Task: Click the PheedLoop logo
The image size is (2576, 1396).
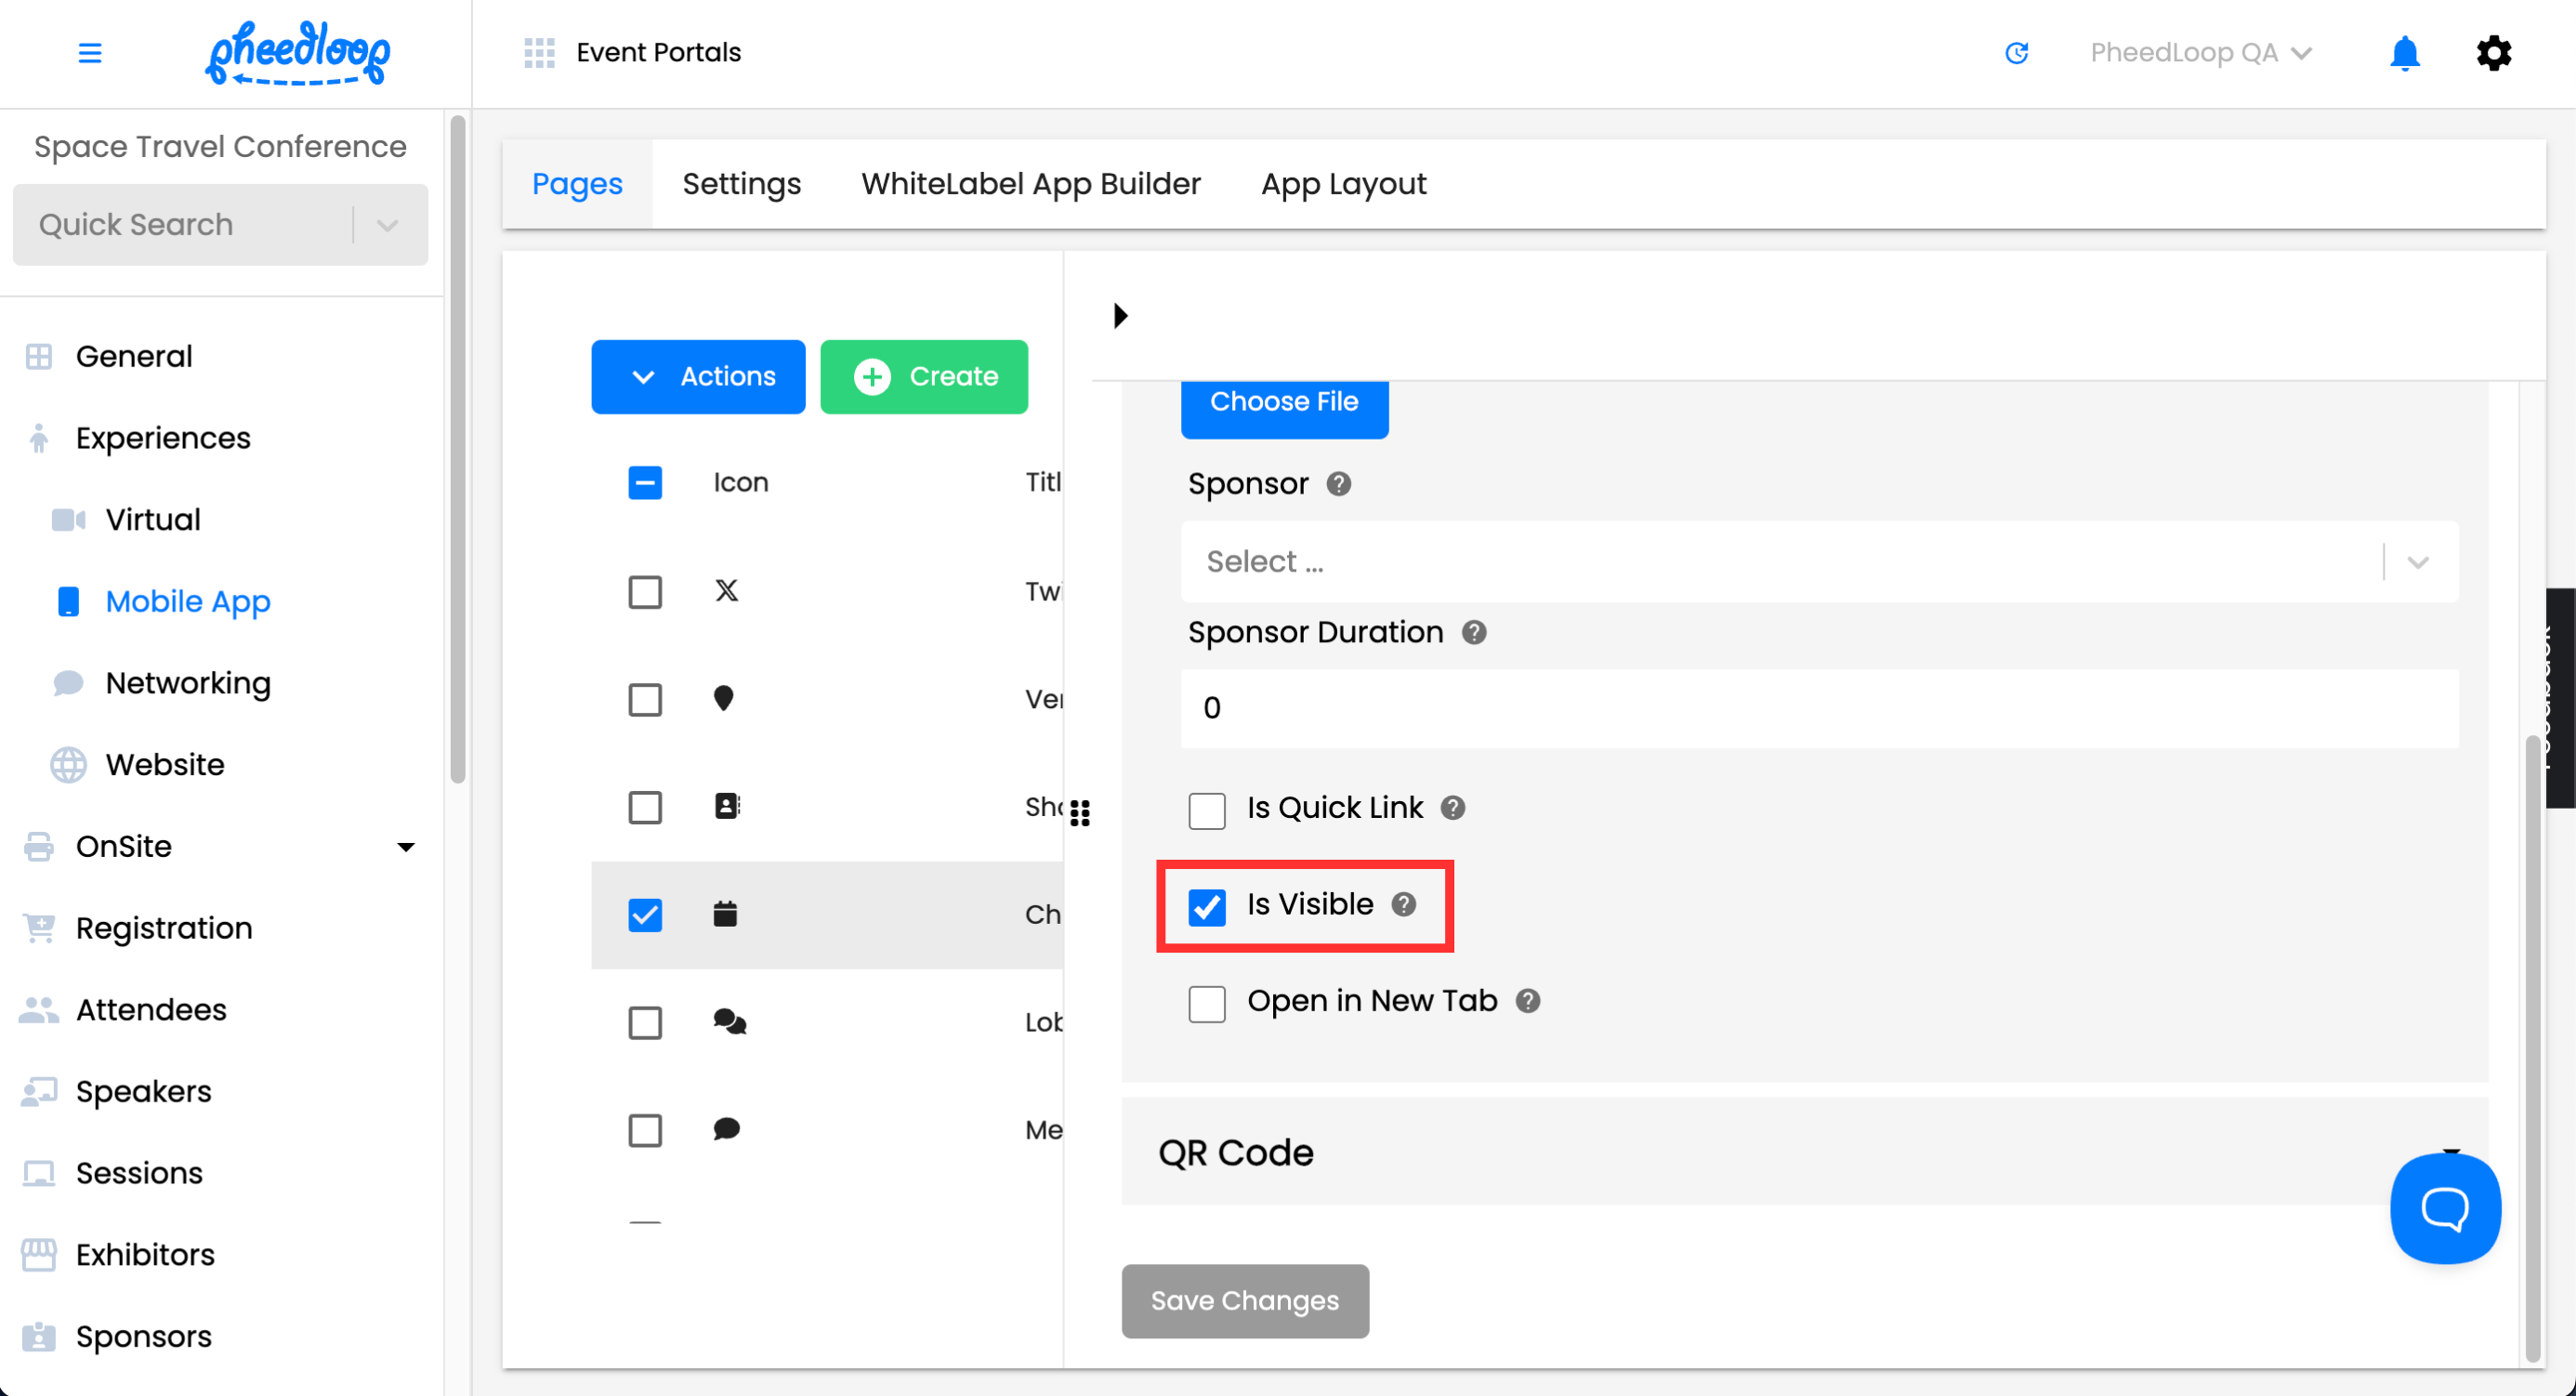Action: [298, 53]
